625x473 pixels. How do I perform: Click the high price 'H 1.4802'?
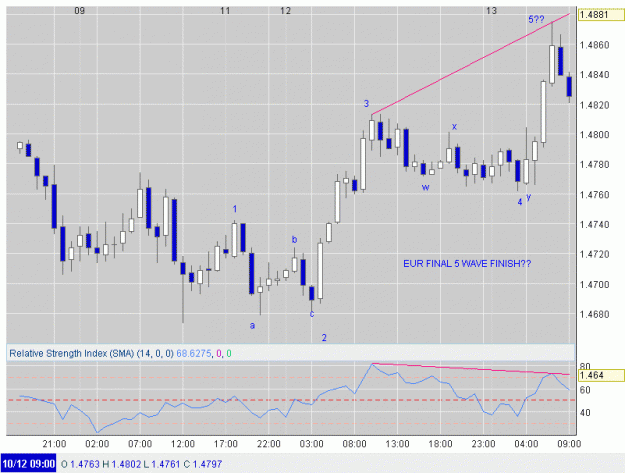click(122, 464)
